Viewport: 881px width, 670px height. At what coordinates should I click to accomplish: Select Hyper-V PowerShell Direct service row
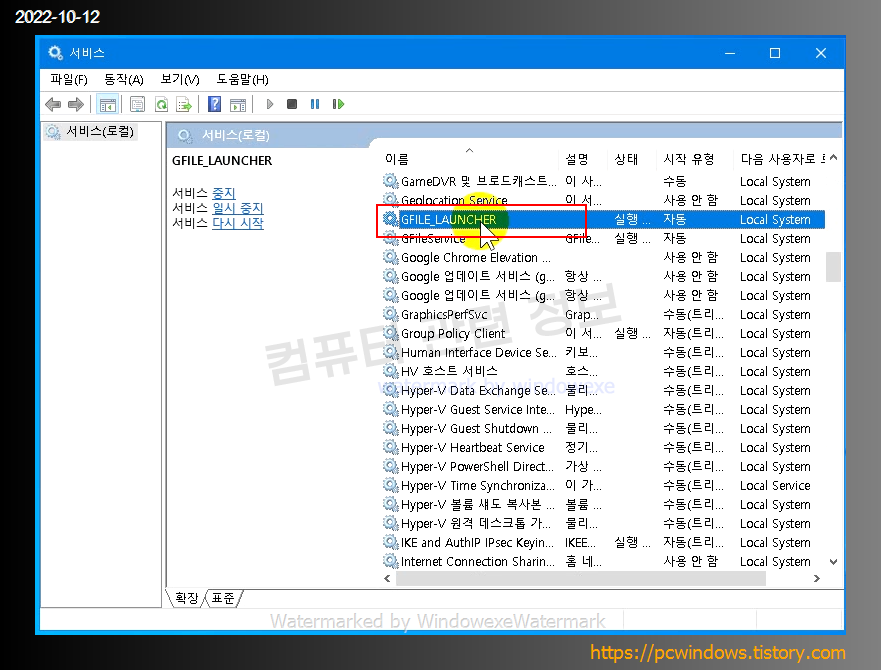point(603,467)
